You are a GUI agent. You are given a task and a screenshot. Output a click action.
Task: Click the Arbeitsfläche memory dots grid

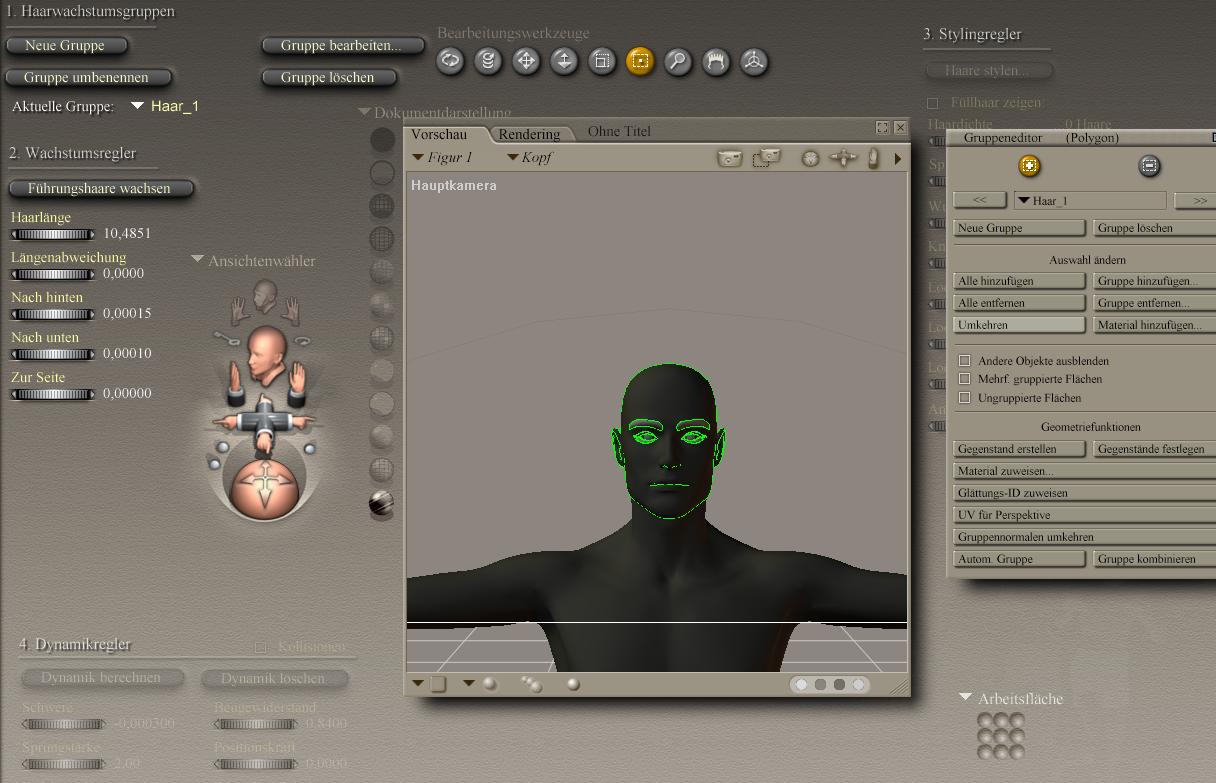pyautogui.click(x=1001, y=736)
